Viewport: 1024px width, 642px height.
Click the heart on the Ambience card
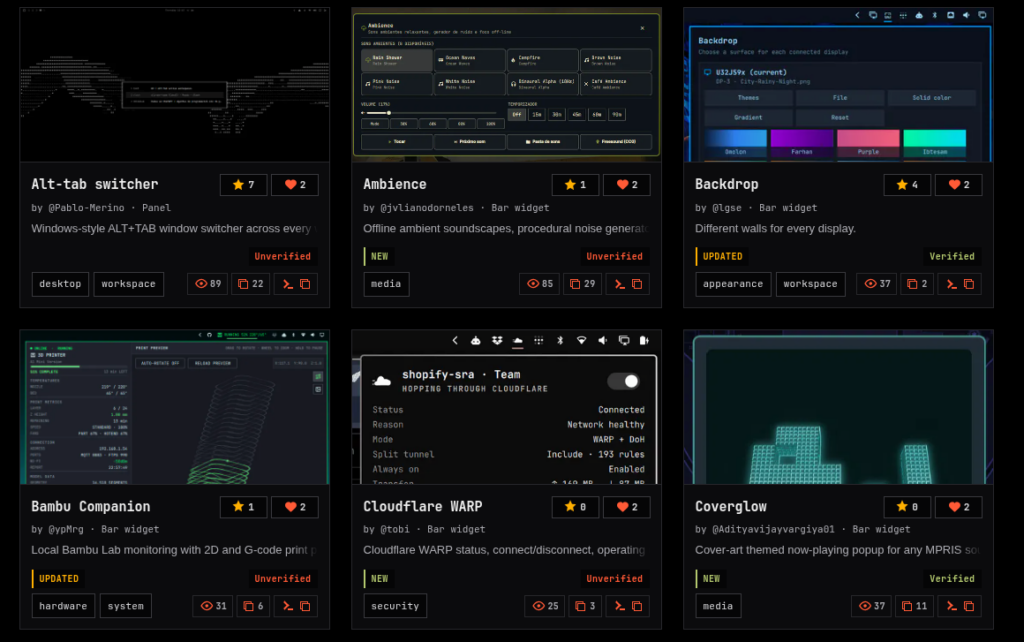pos(626,185)
